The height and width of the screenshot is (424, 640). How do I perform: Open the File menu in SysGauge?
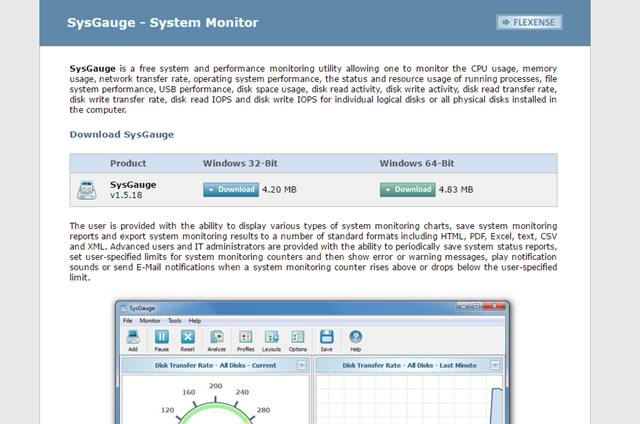point(128,321)
